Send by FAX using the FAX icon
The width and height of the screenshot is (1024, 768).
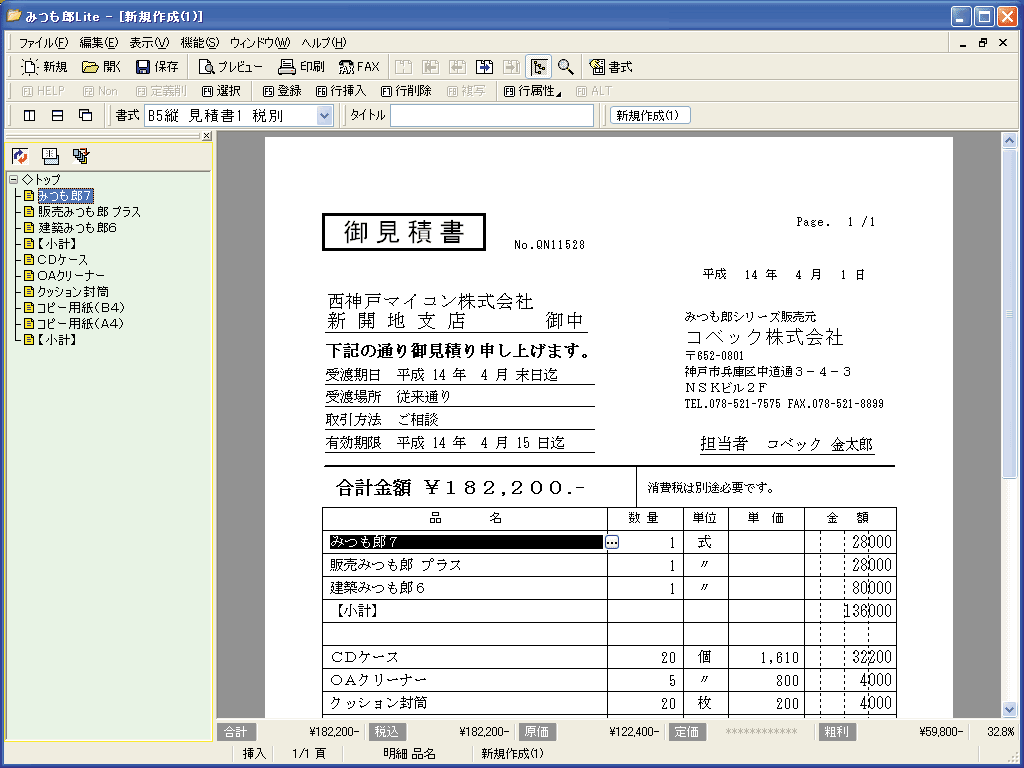click(359, 67)
